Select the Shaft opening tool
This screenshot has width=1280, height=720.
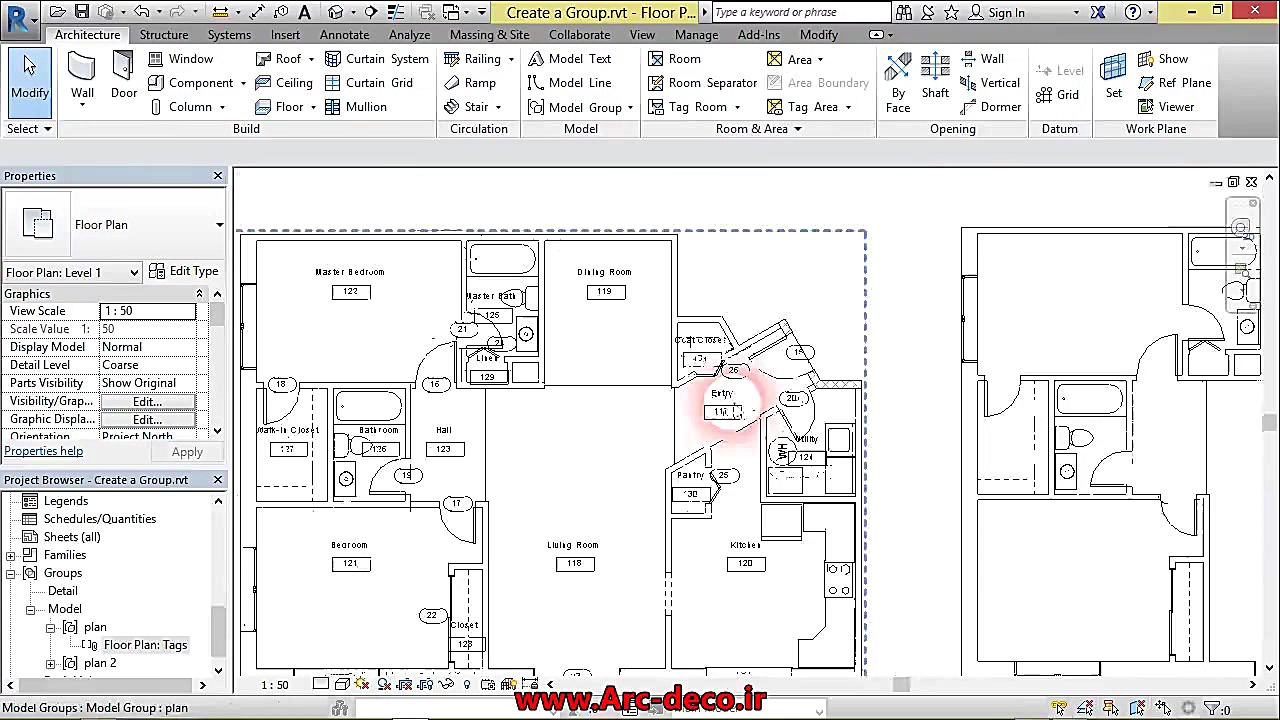(x=935, y=76)
